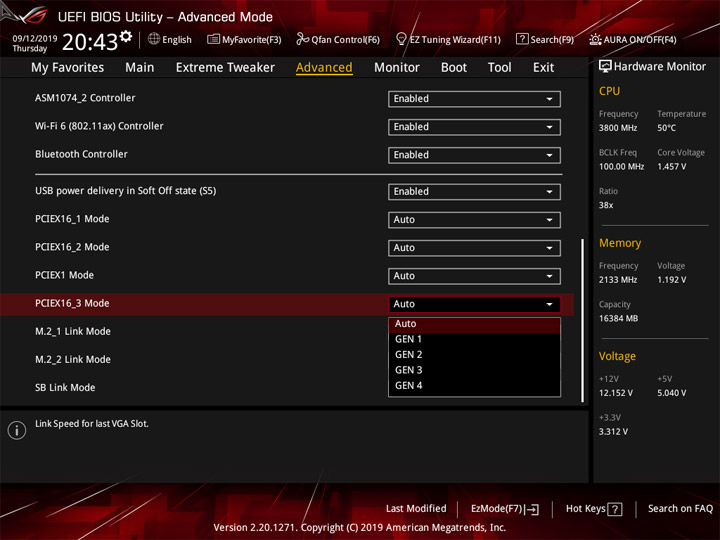Click the date 09/12/2019 Thursday
This screenshot has width=720, height=540.
coord(34,43)
